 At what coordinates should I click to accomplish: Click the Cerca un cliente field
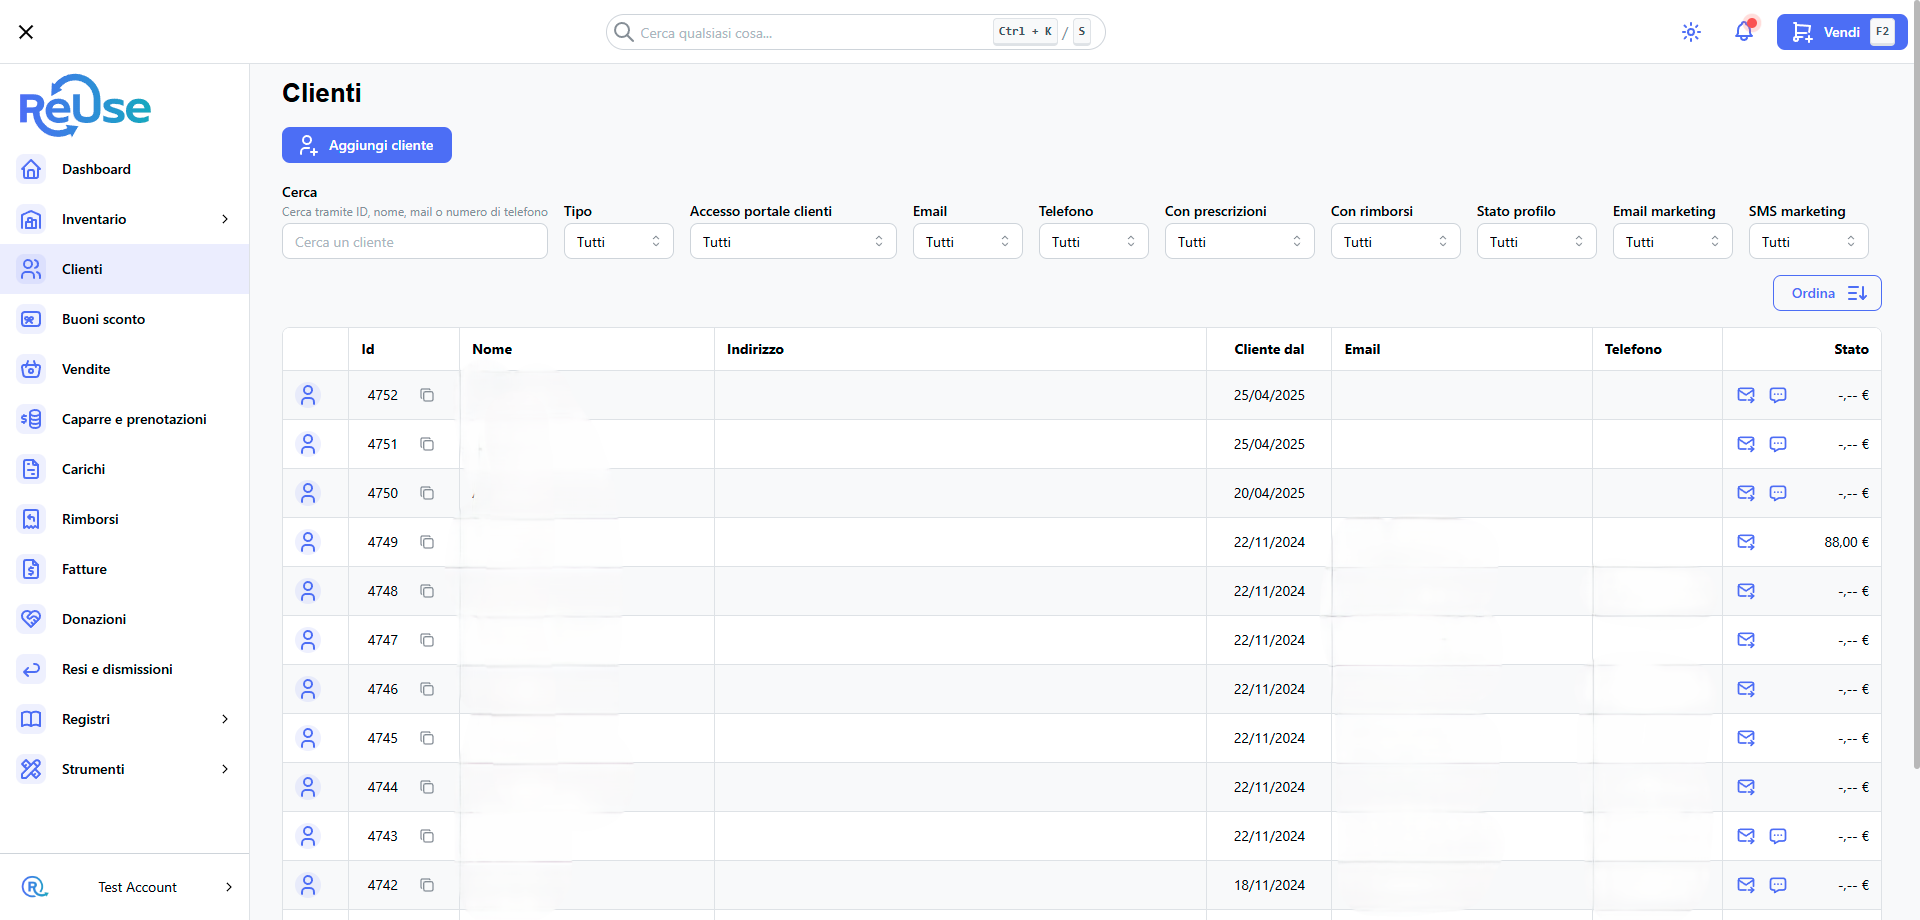pyautogui.click(x=414, y=242)
